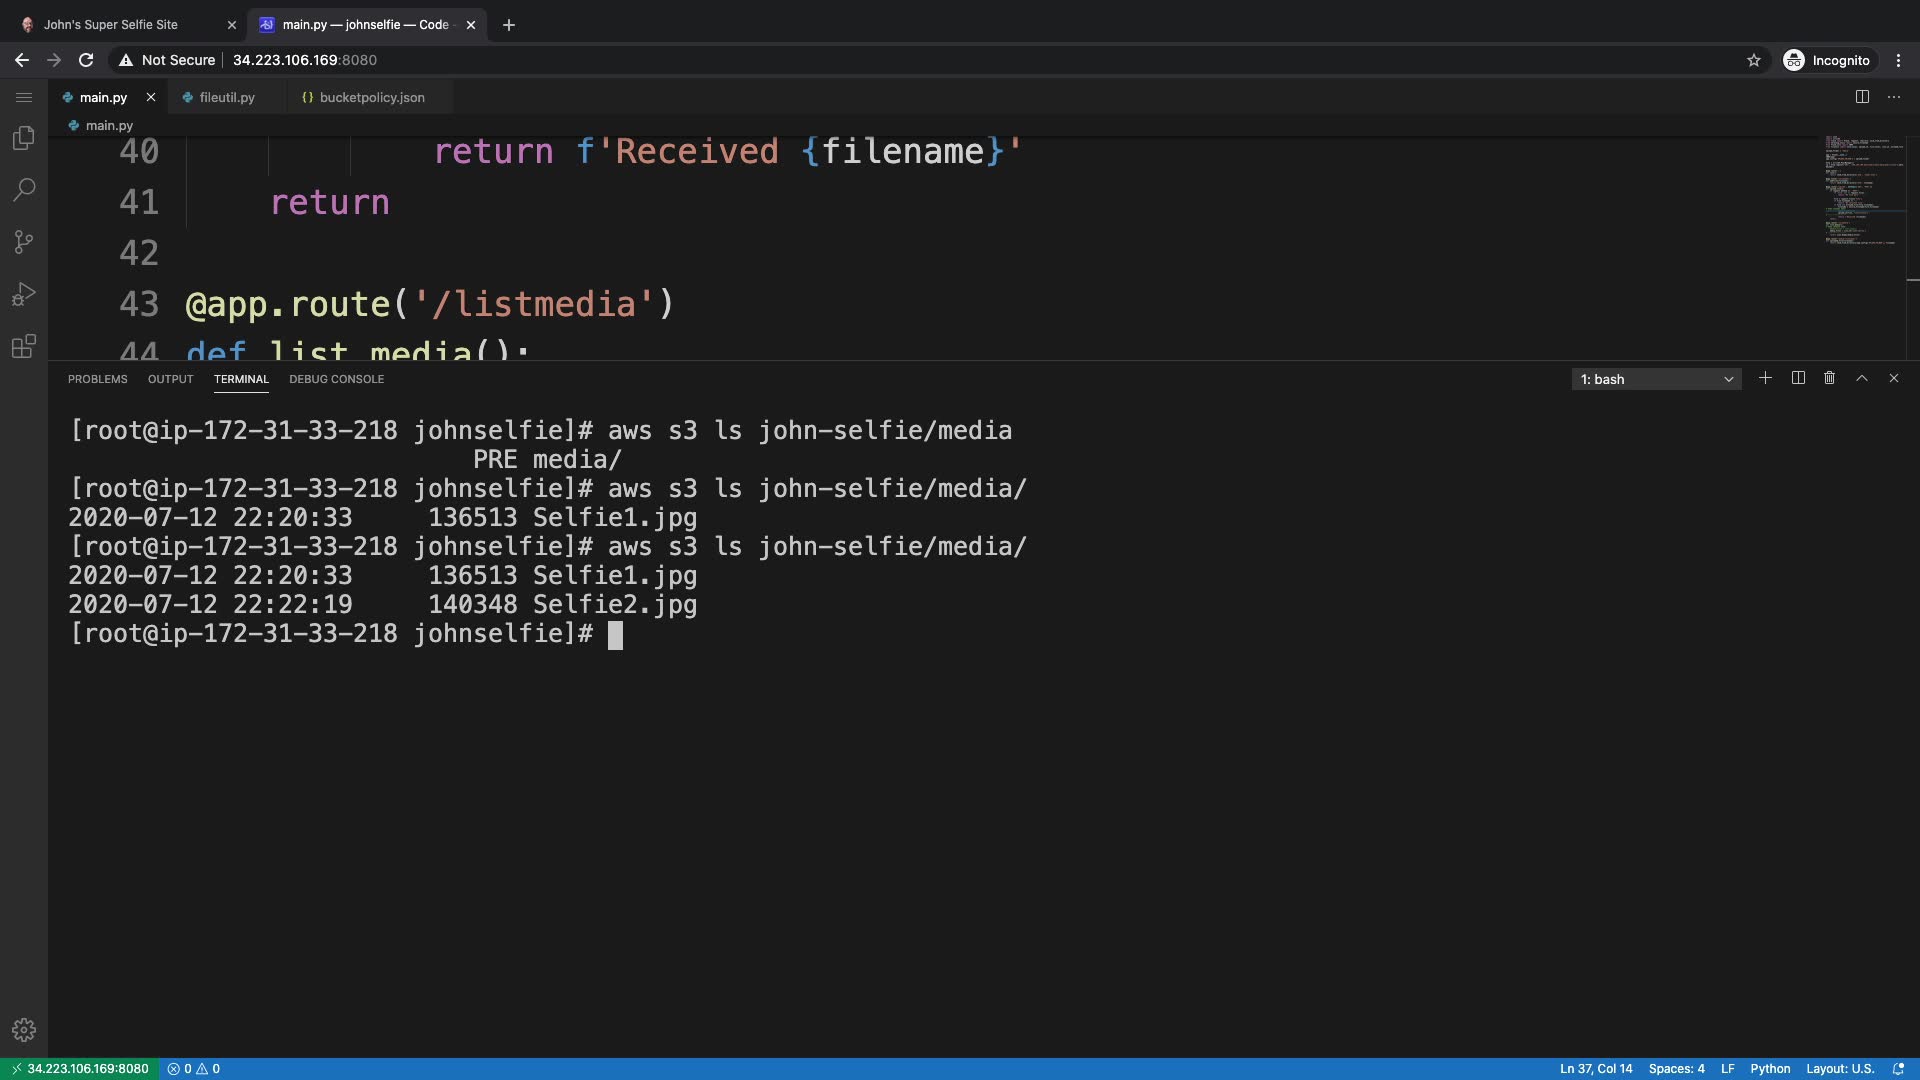Screen dimensions: 1920x1080
Task: Split the terminal pane
Action: (x=1798, y=378)
